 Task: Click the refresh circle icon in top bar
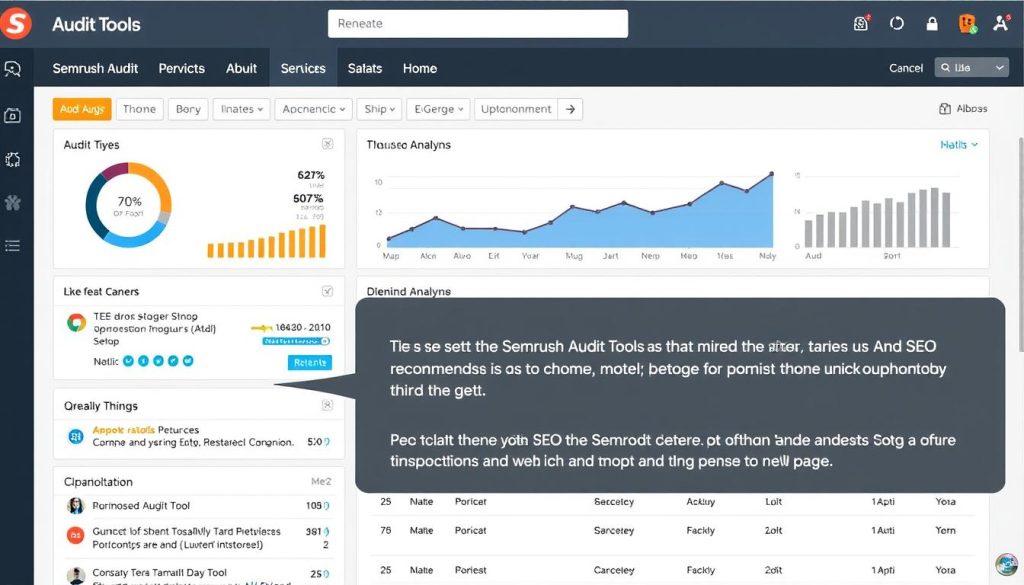click(x=896, y=24)
